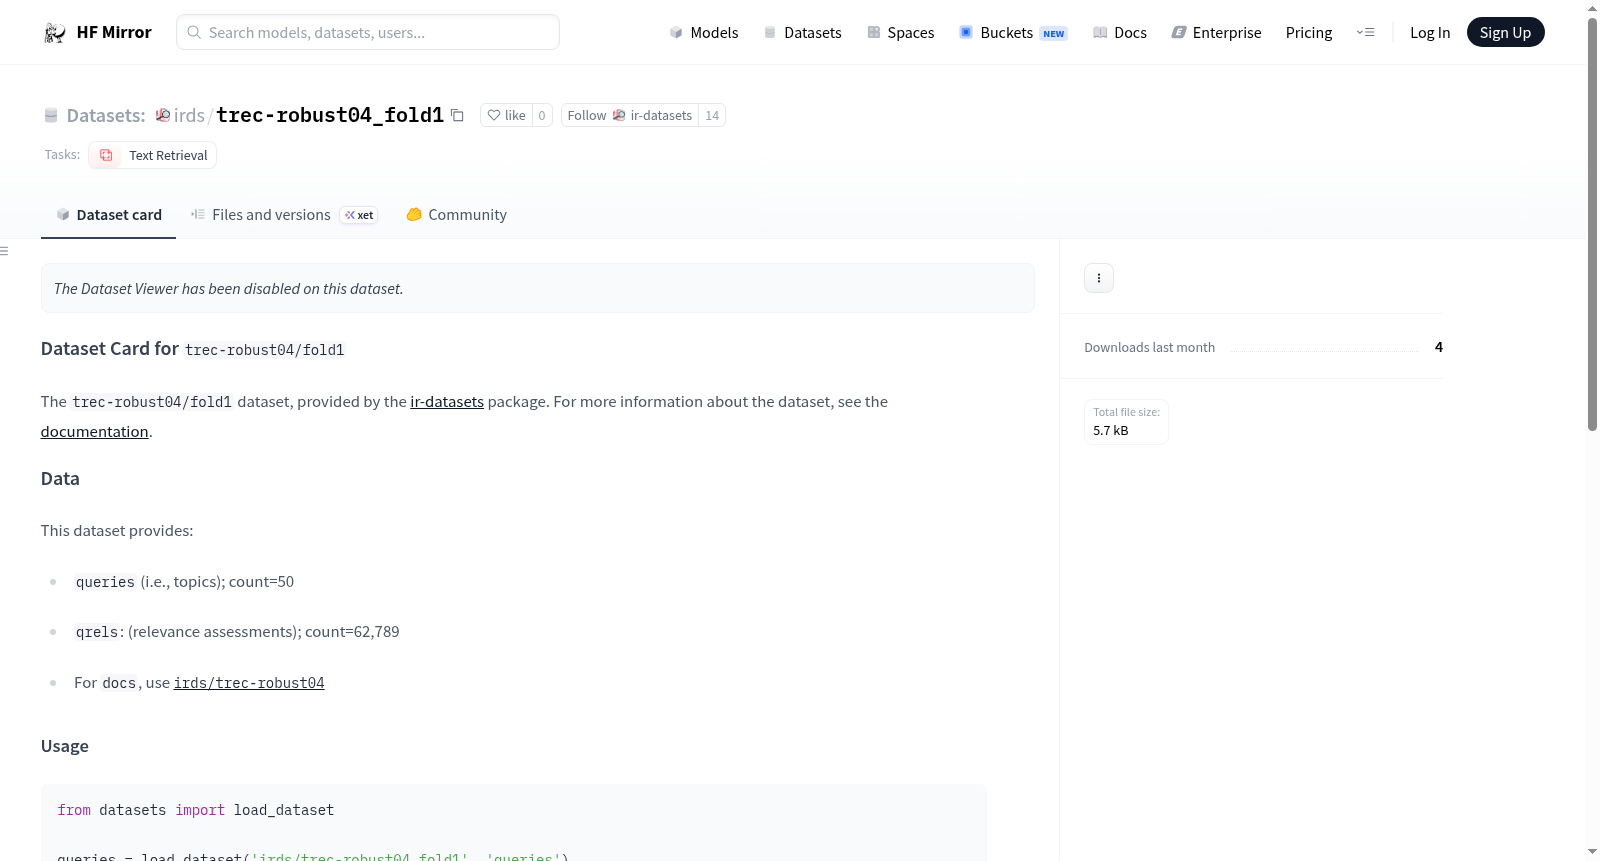Click the search magnifier icon
This screenshot has width=1600, height=861.
(194, 33)
